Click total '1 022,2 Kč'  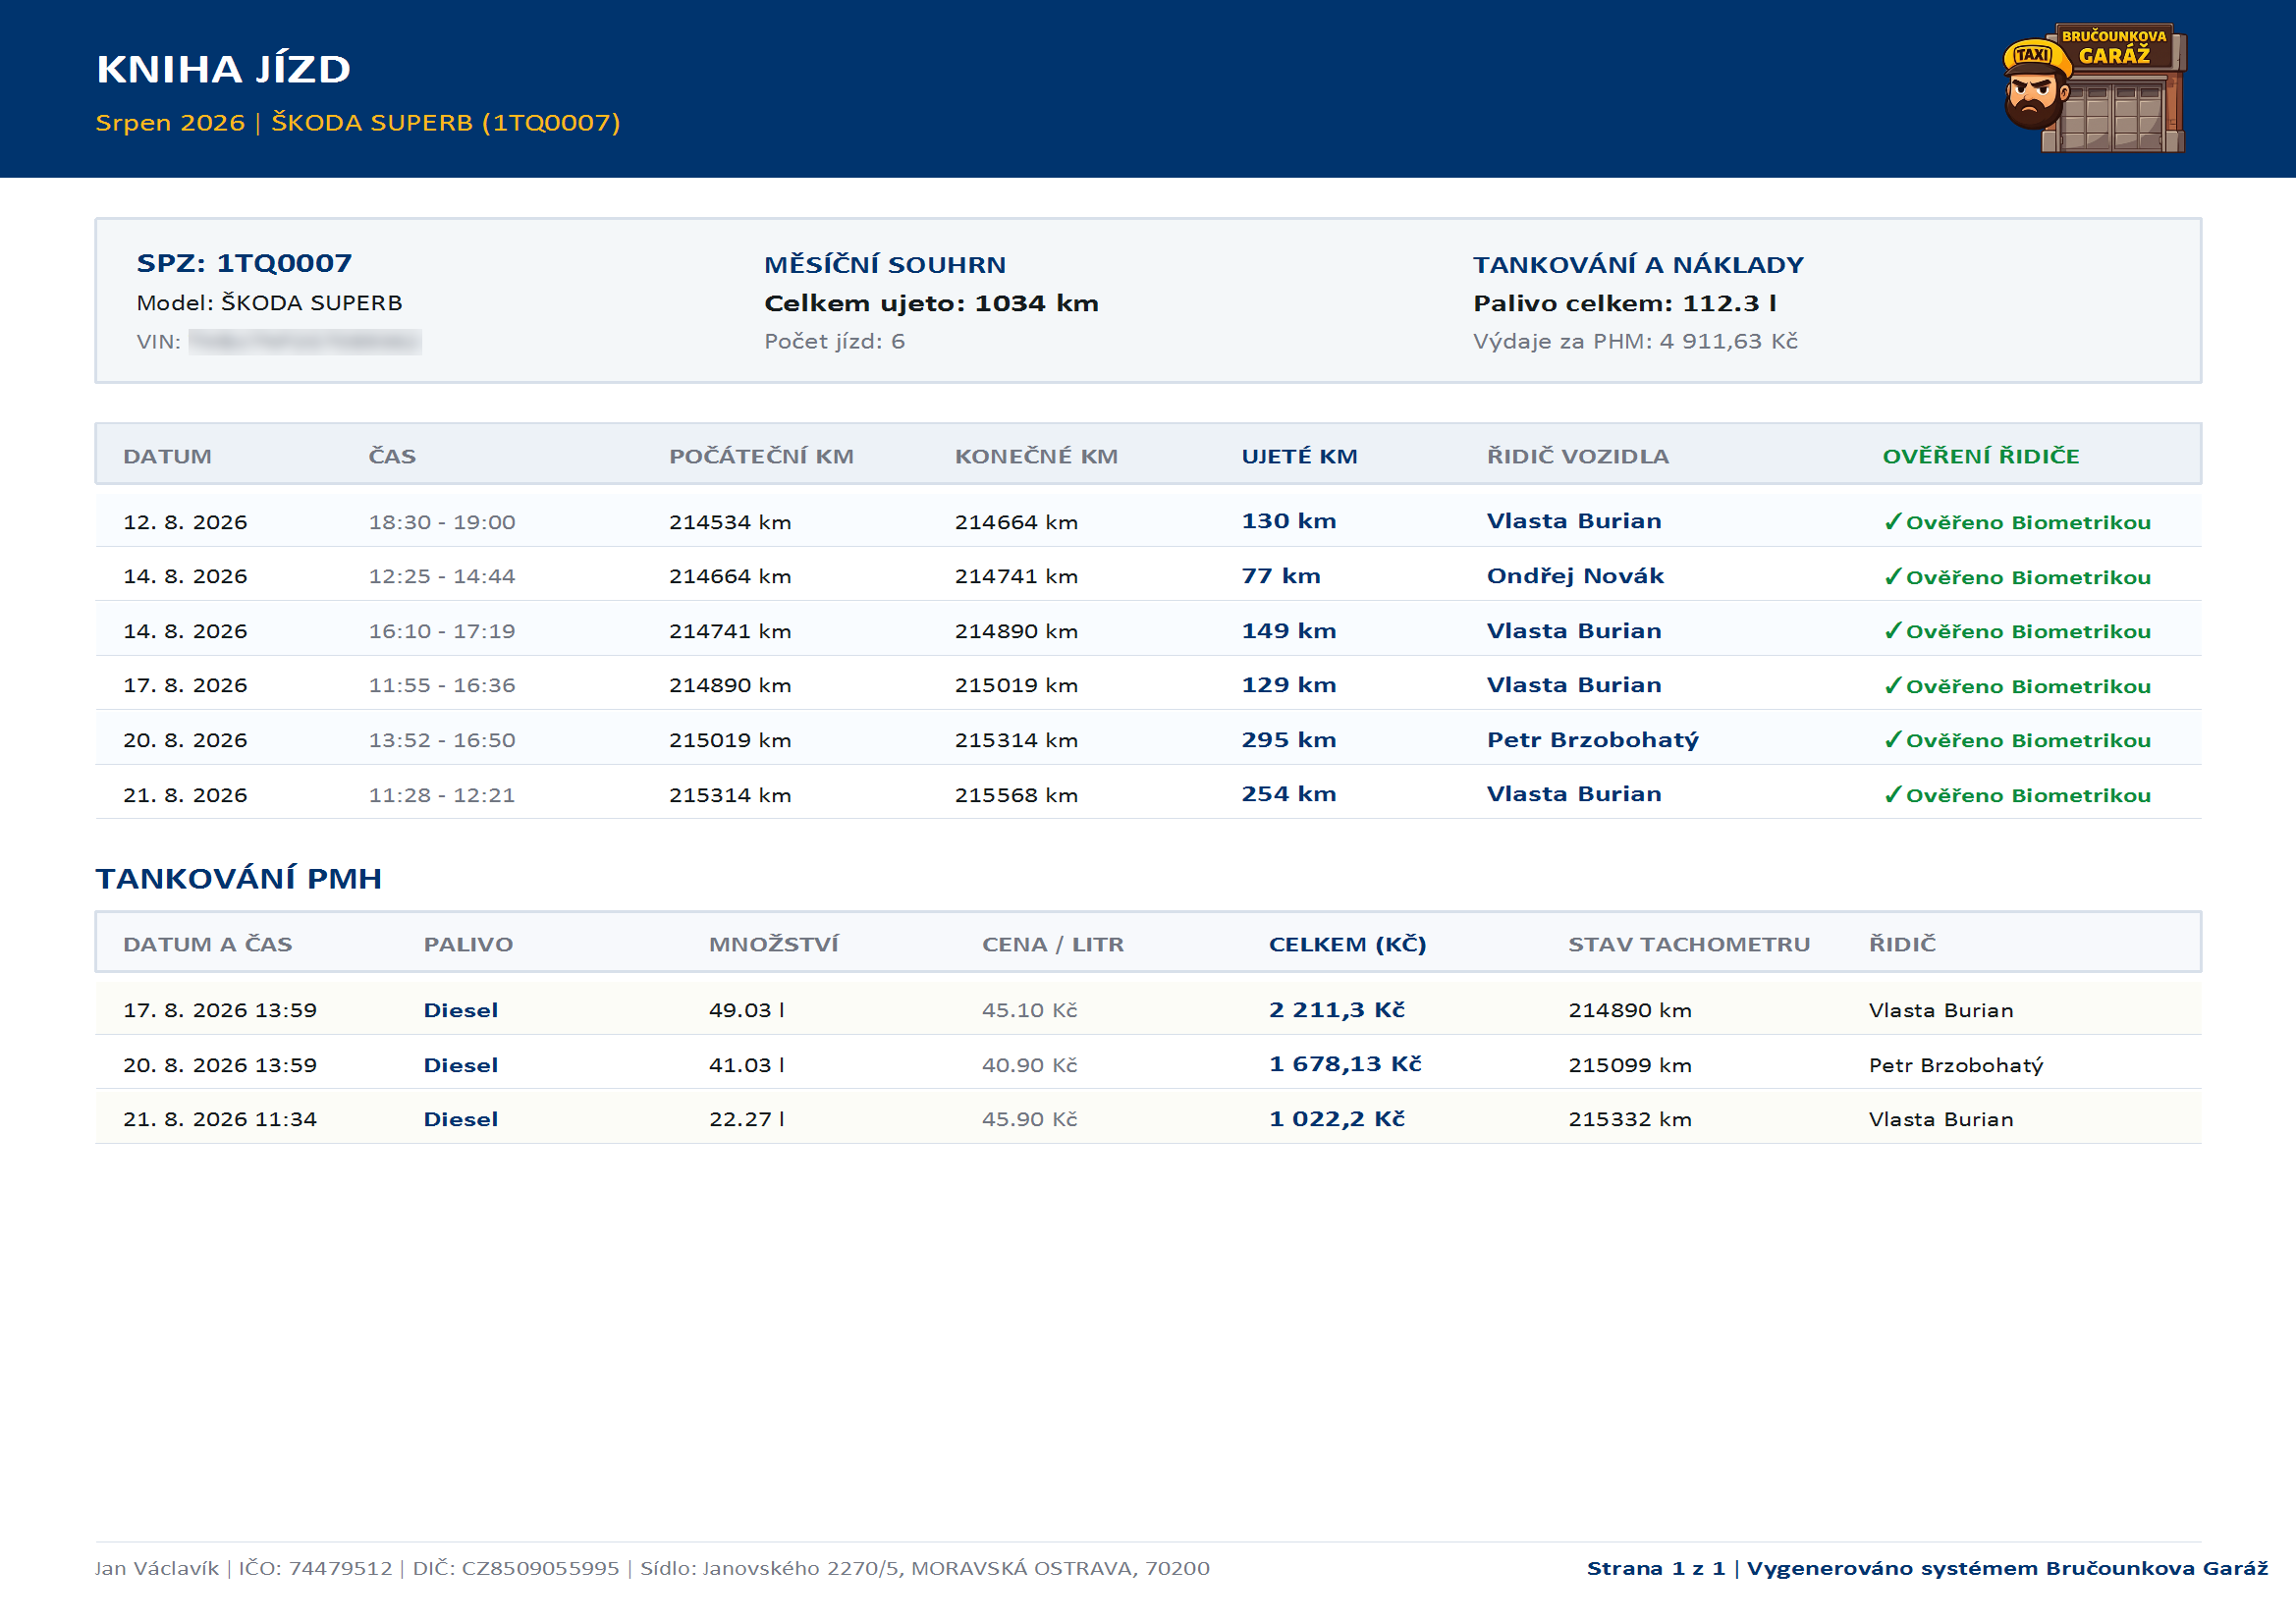(x=1337, y=1119)
